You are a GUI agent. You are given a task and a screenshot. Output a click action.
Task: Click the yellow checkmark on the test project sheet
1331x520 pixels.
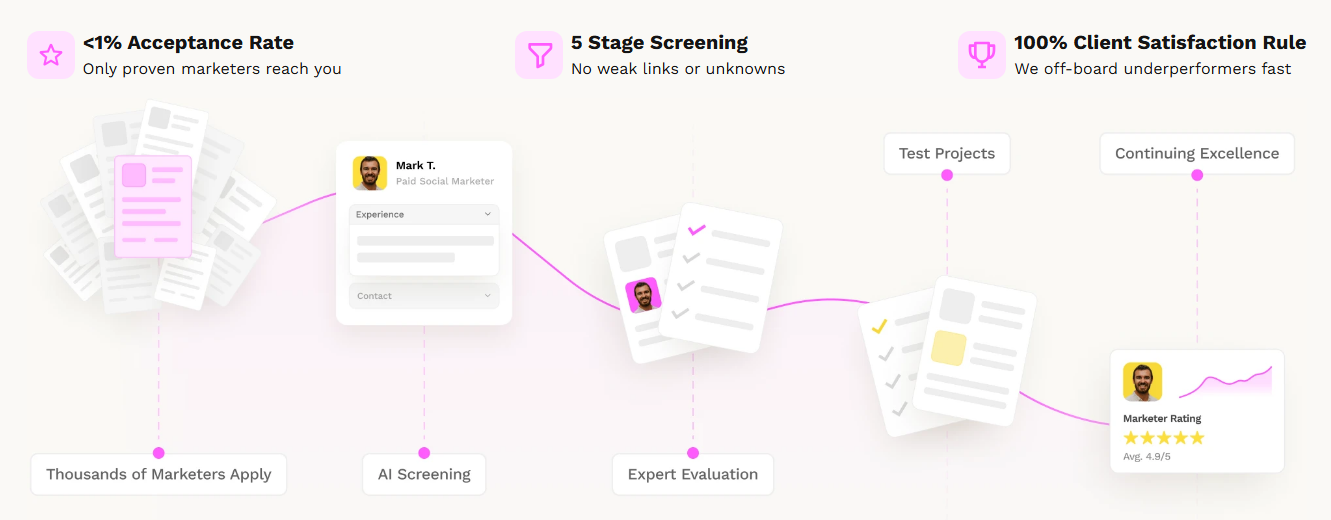[880, 326]
